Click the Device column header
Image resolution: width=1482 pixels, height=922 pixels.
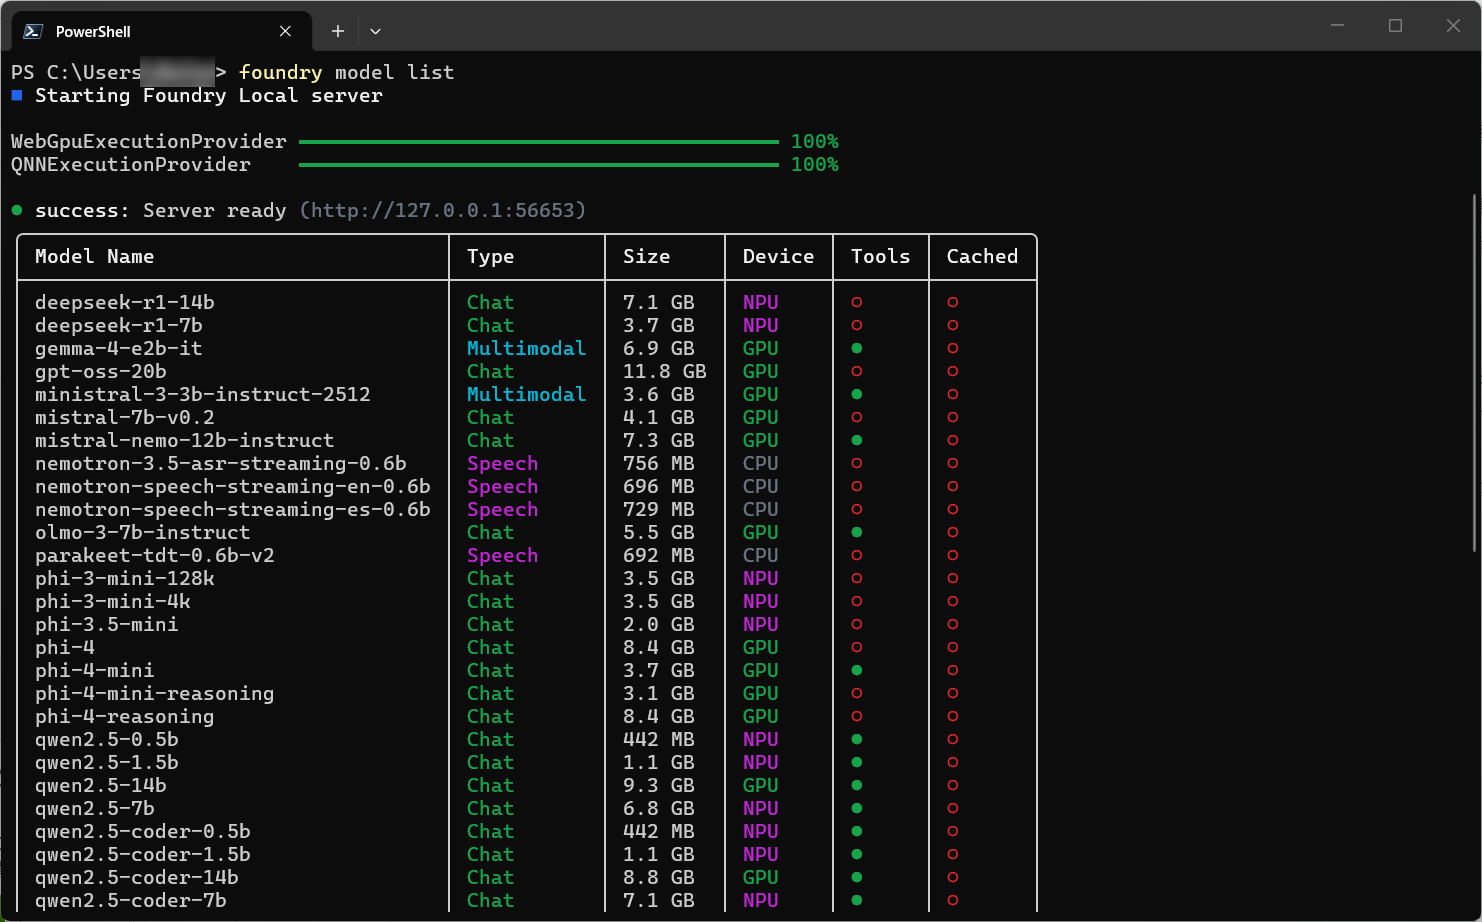pyautogui.click(x=778, y=256)
